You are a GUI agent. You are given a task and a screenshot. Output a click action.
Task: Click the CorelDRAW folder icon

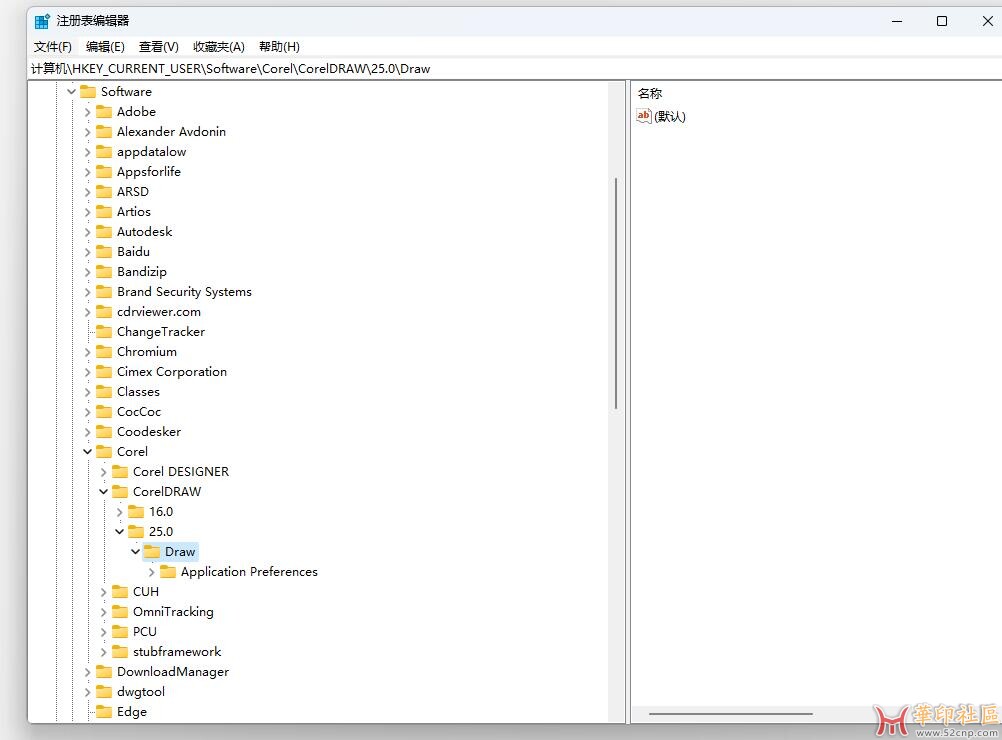(119, 491)
